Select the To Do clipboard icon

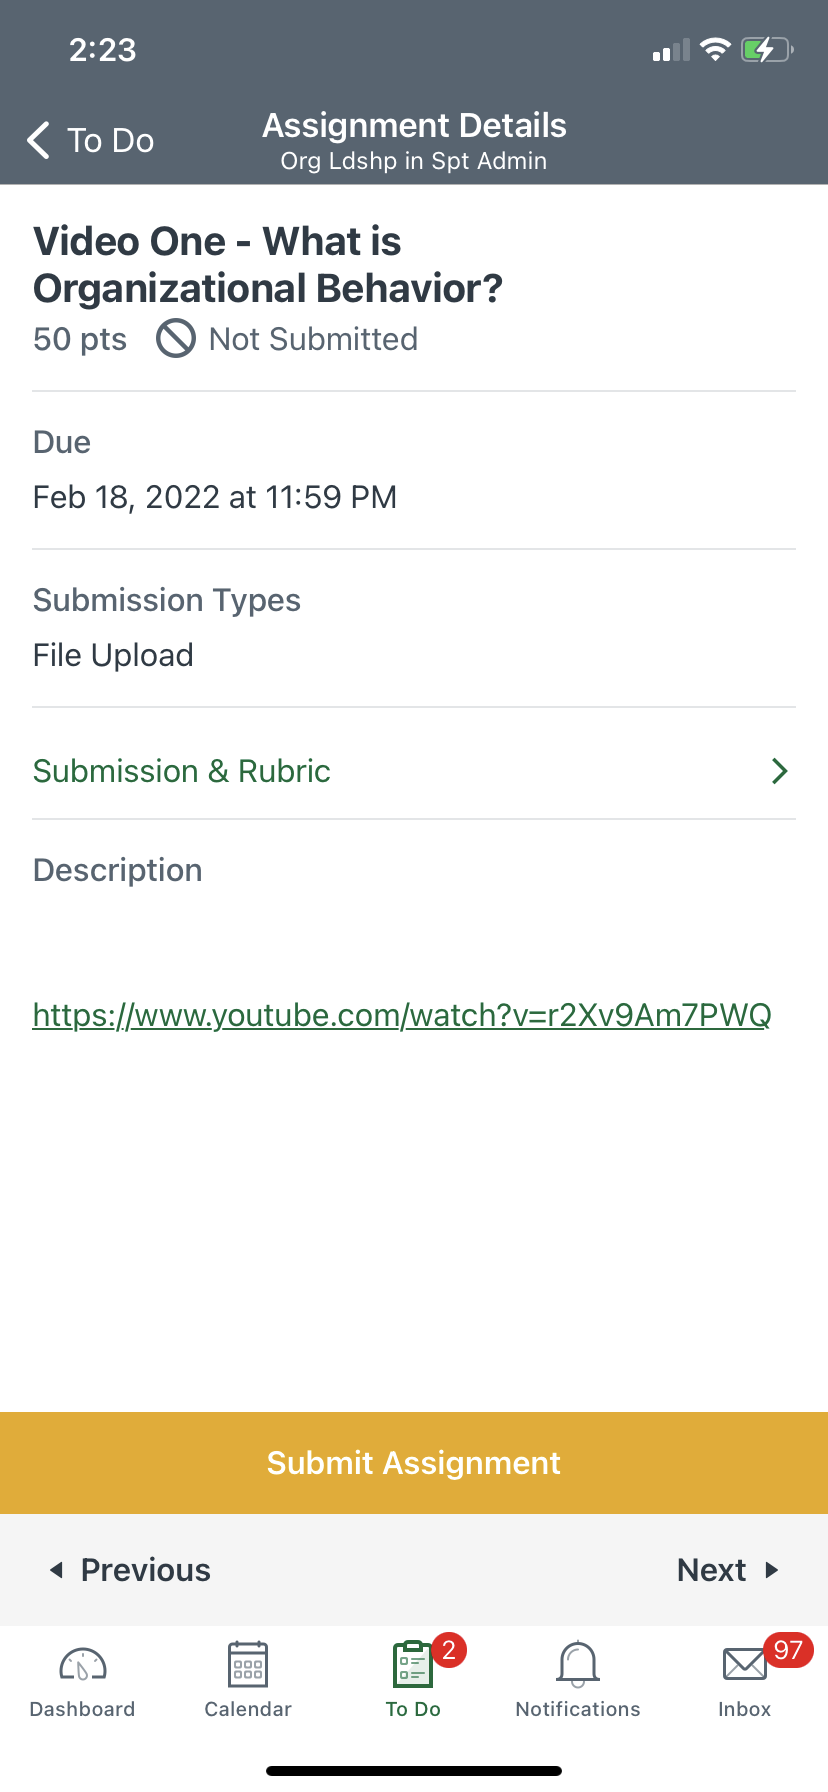(412, 1665)
